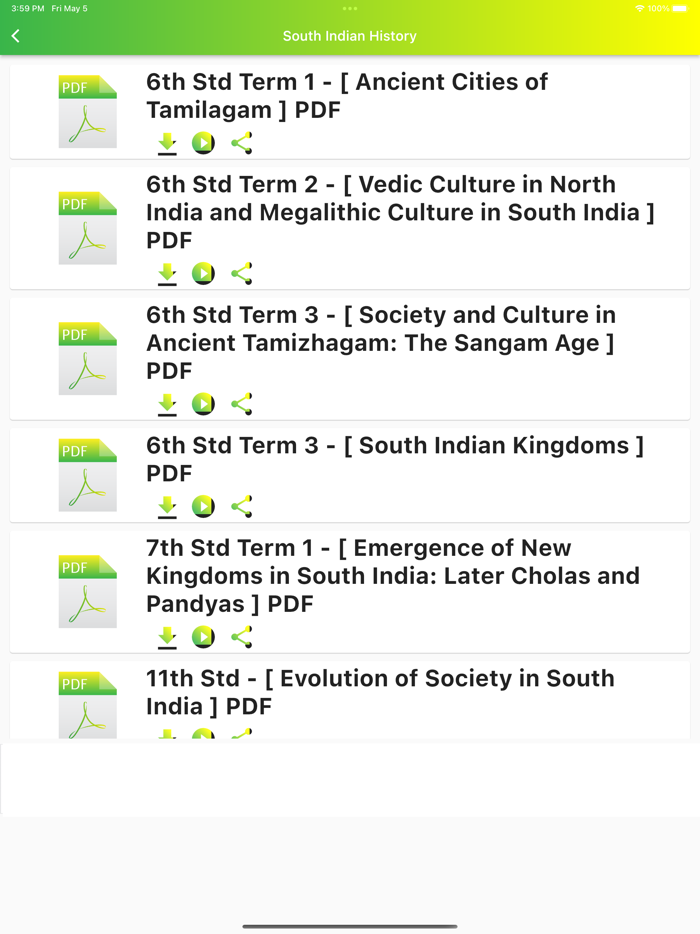Download the 6th Std Term 1 Ancient Cities PDF
The image size is (700, 934).
tap(167, 143)
